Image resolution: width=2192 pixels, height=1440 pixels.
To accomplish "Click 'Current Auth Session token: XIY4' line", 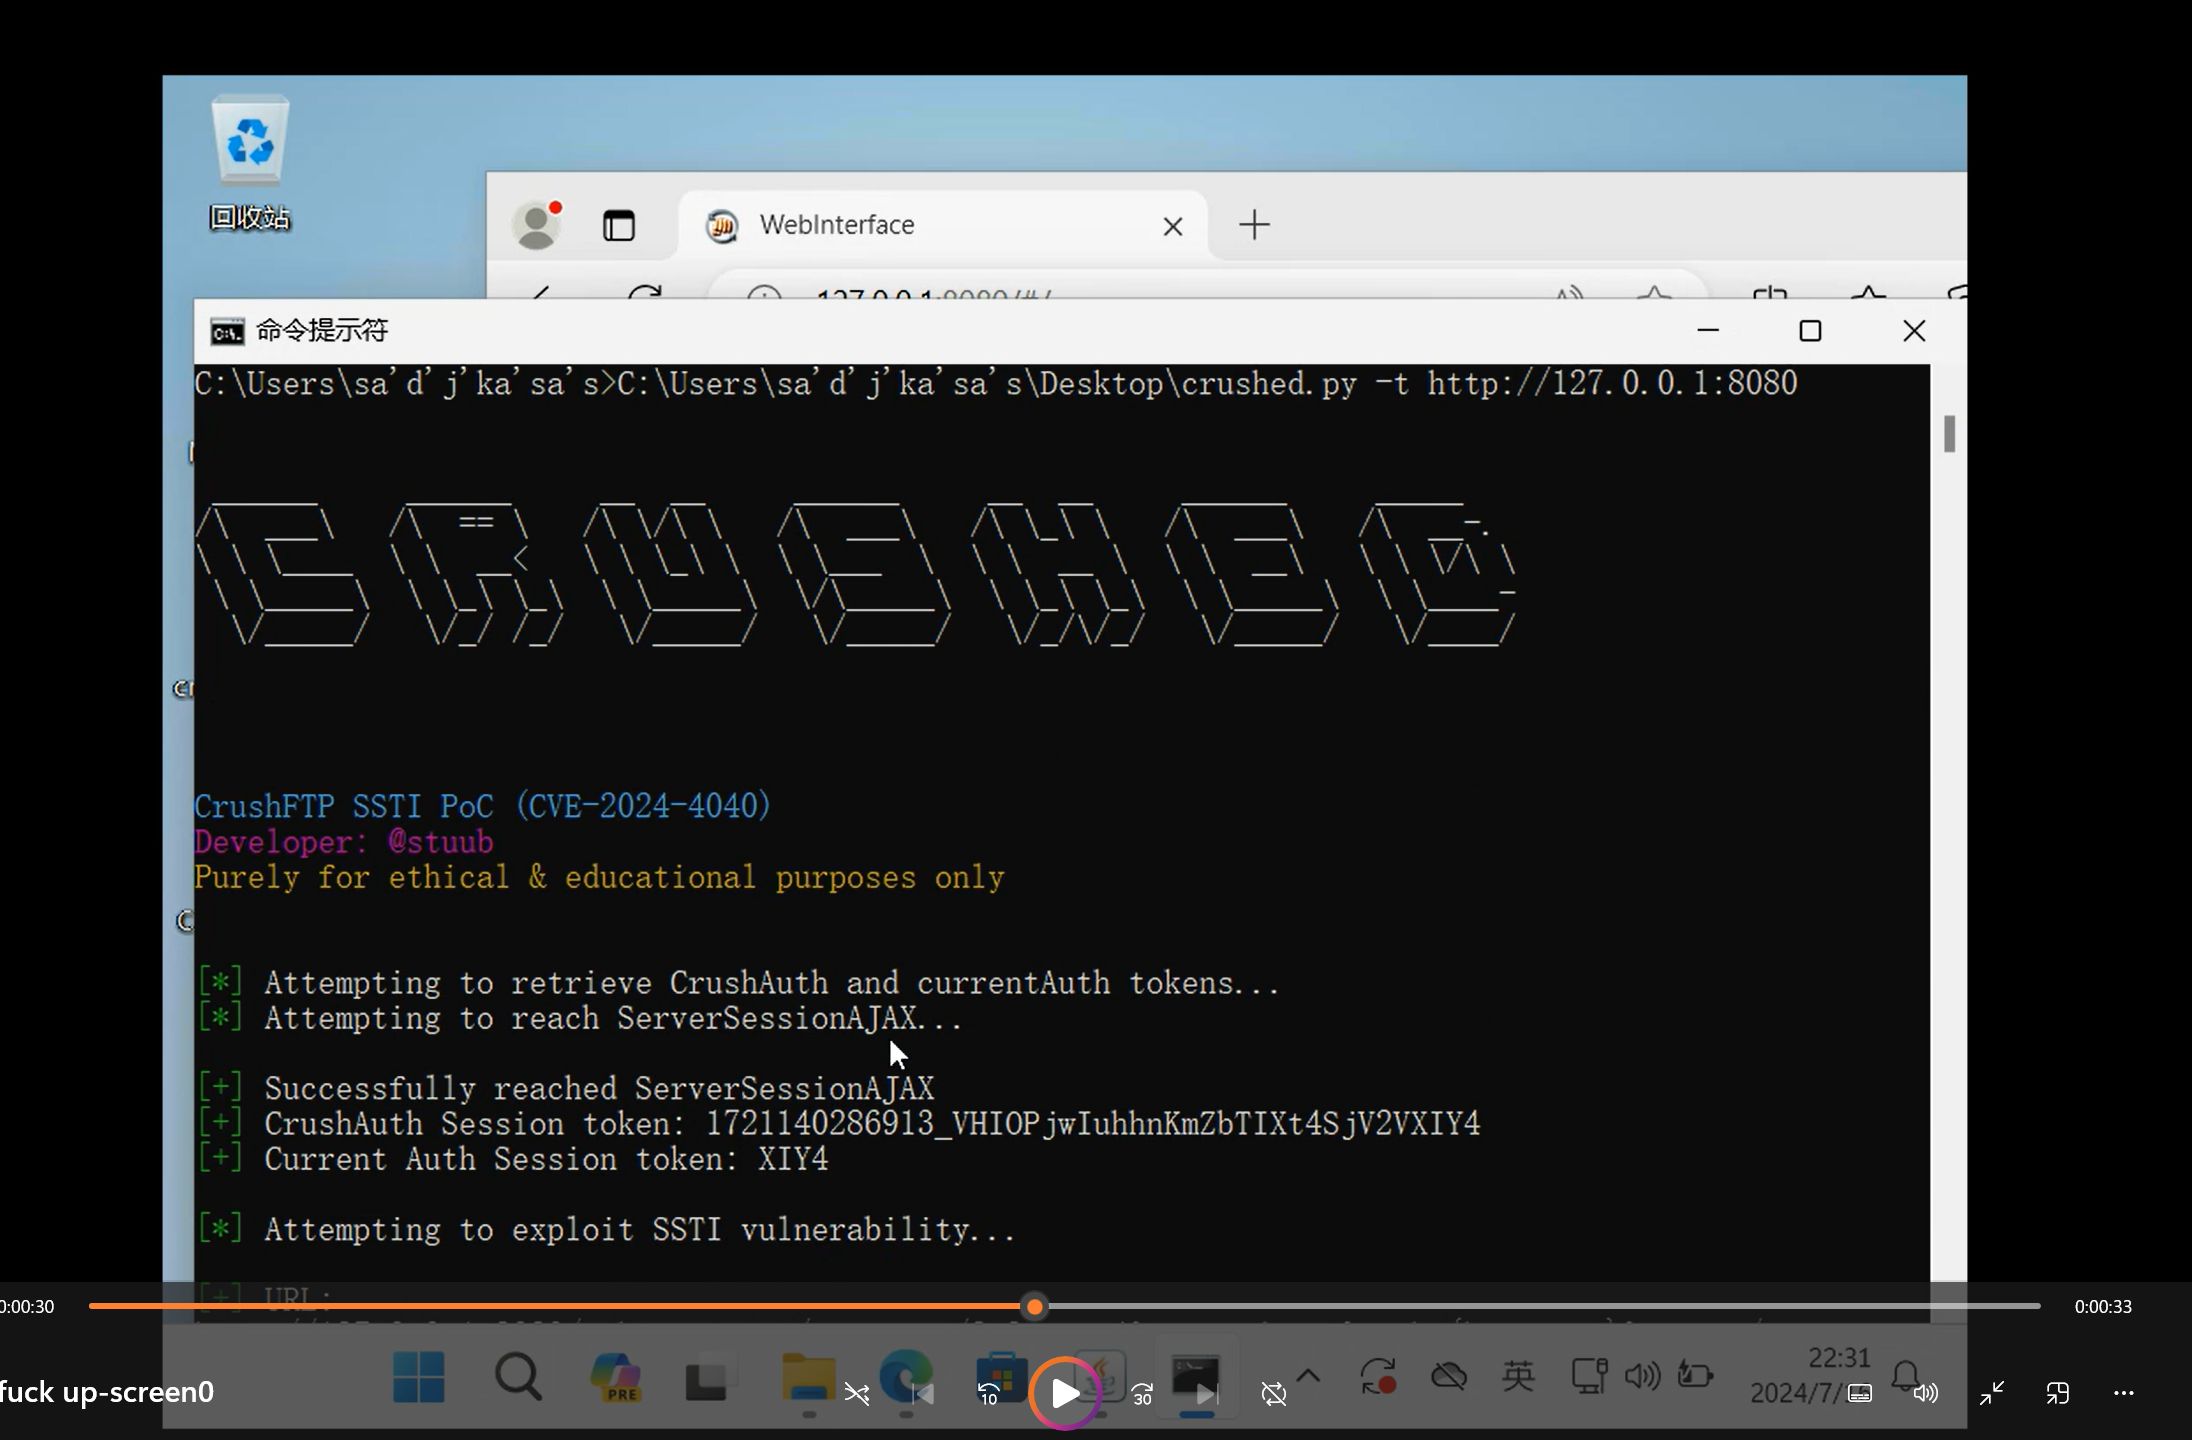I will pos(513,1160).
